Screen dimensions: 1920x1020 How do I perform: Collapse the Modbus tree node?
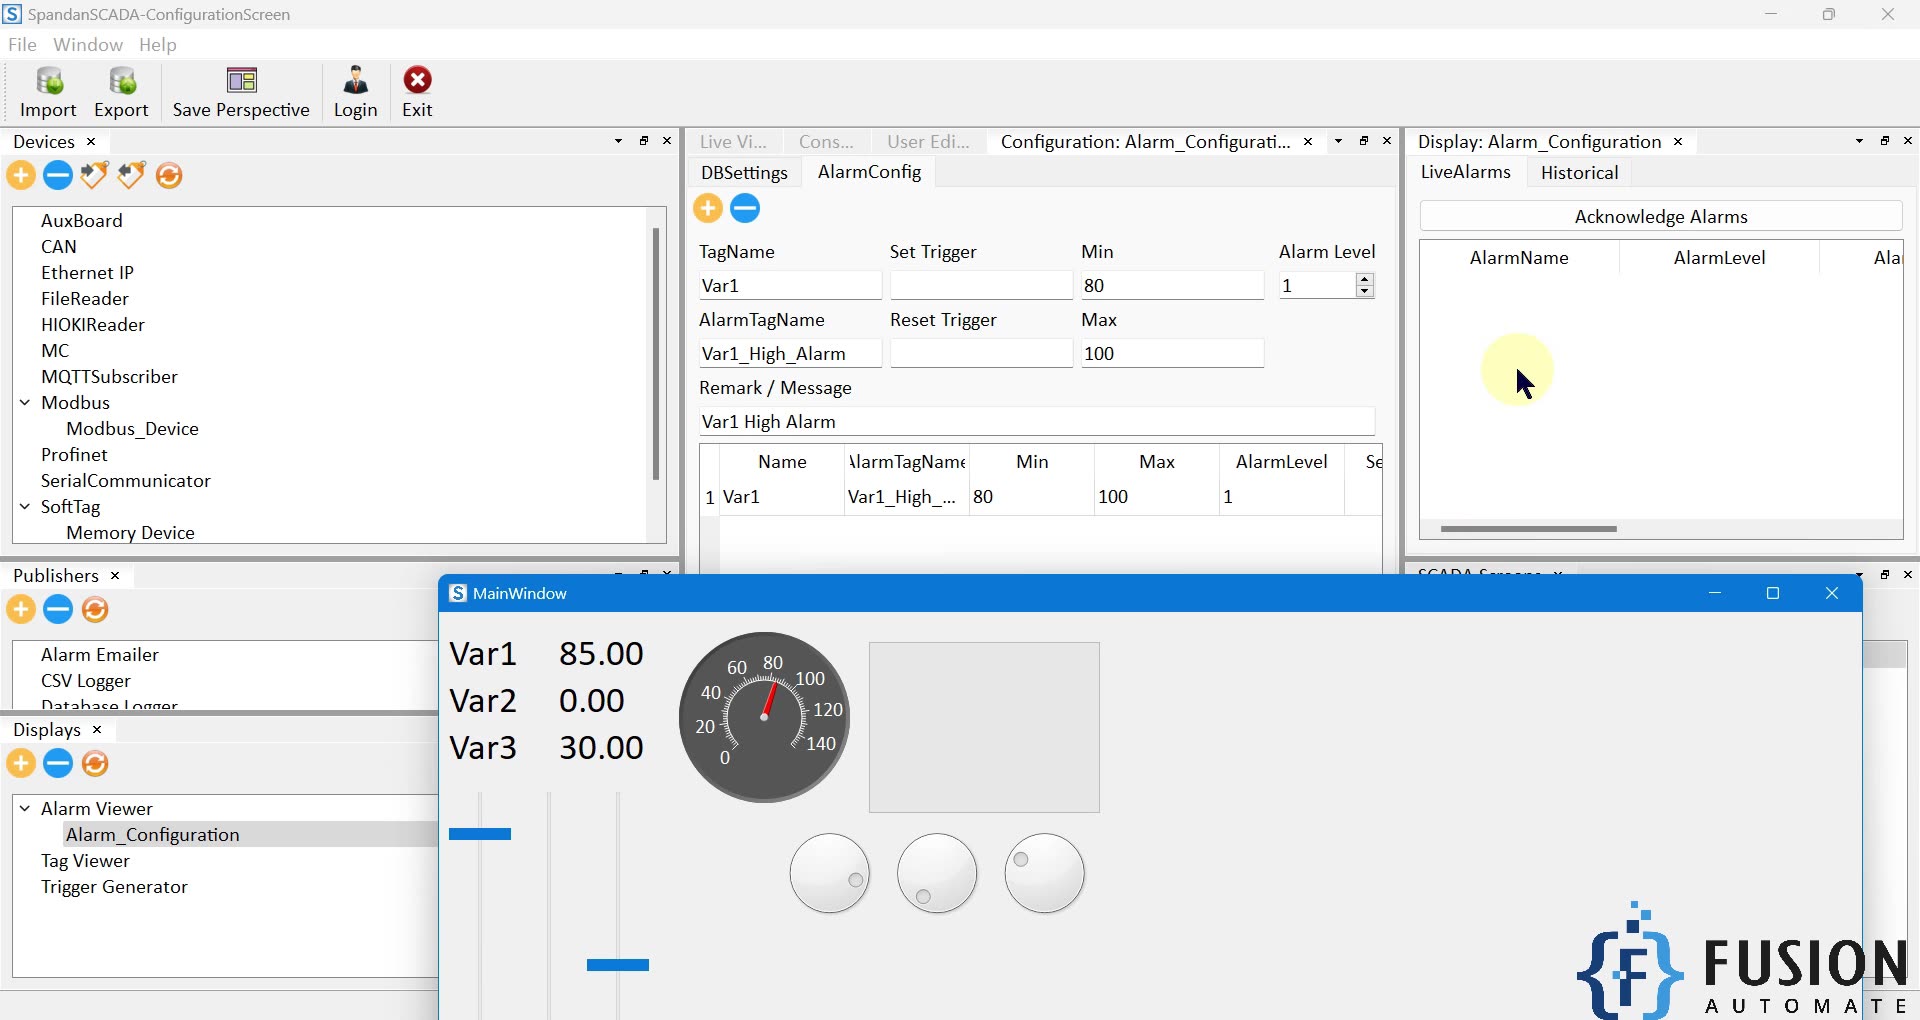[x=25, y=403]
